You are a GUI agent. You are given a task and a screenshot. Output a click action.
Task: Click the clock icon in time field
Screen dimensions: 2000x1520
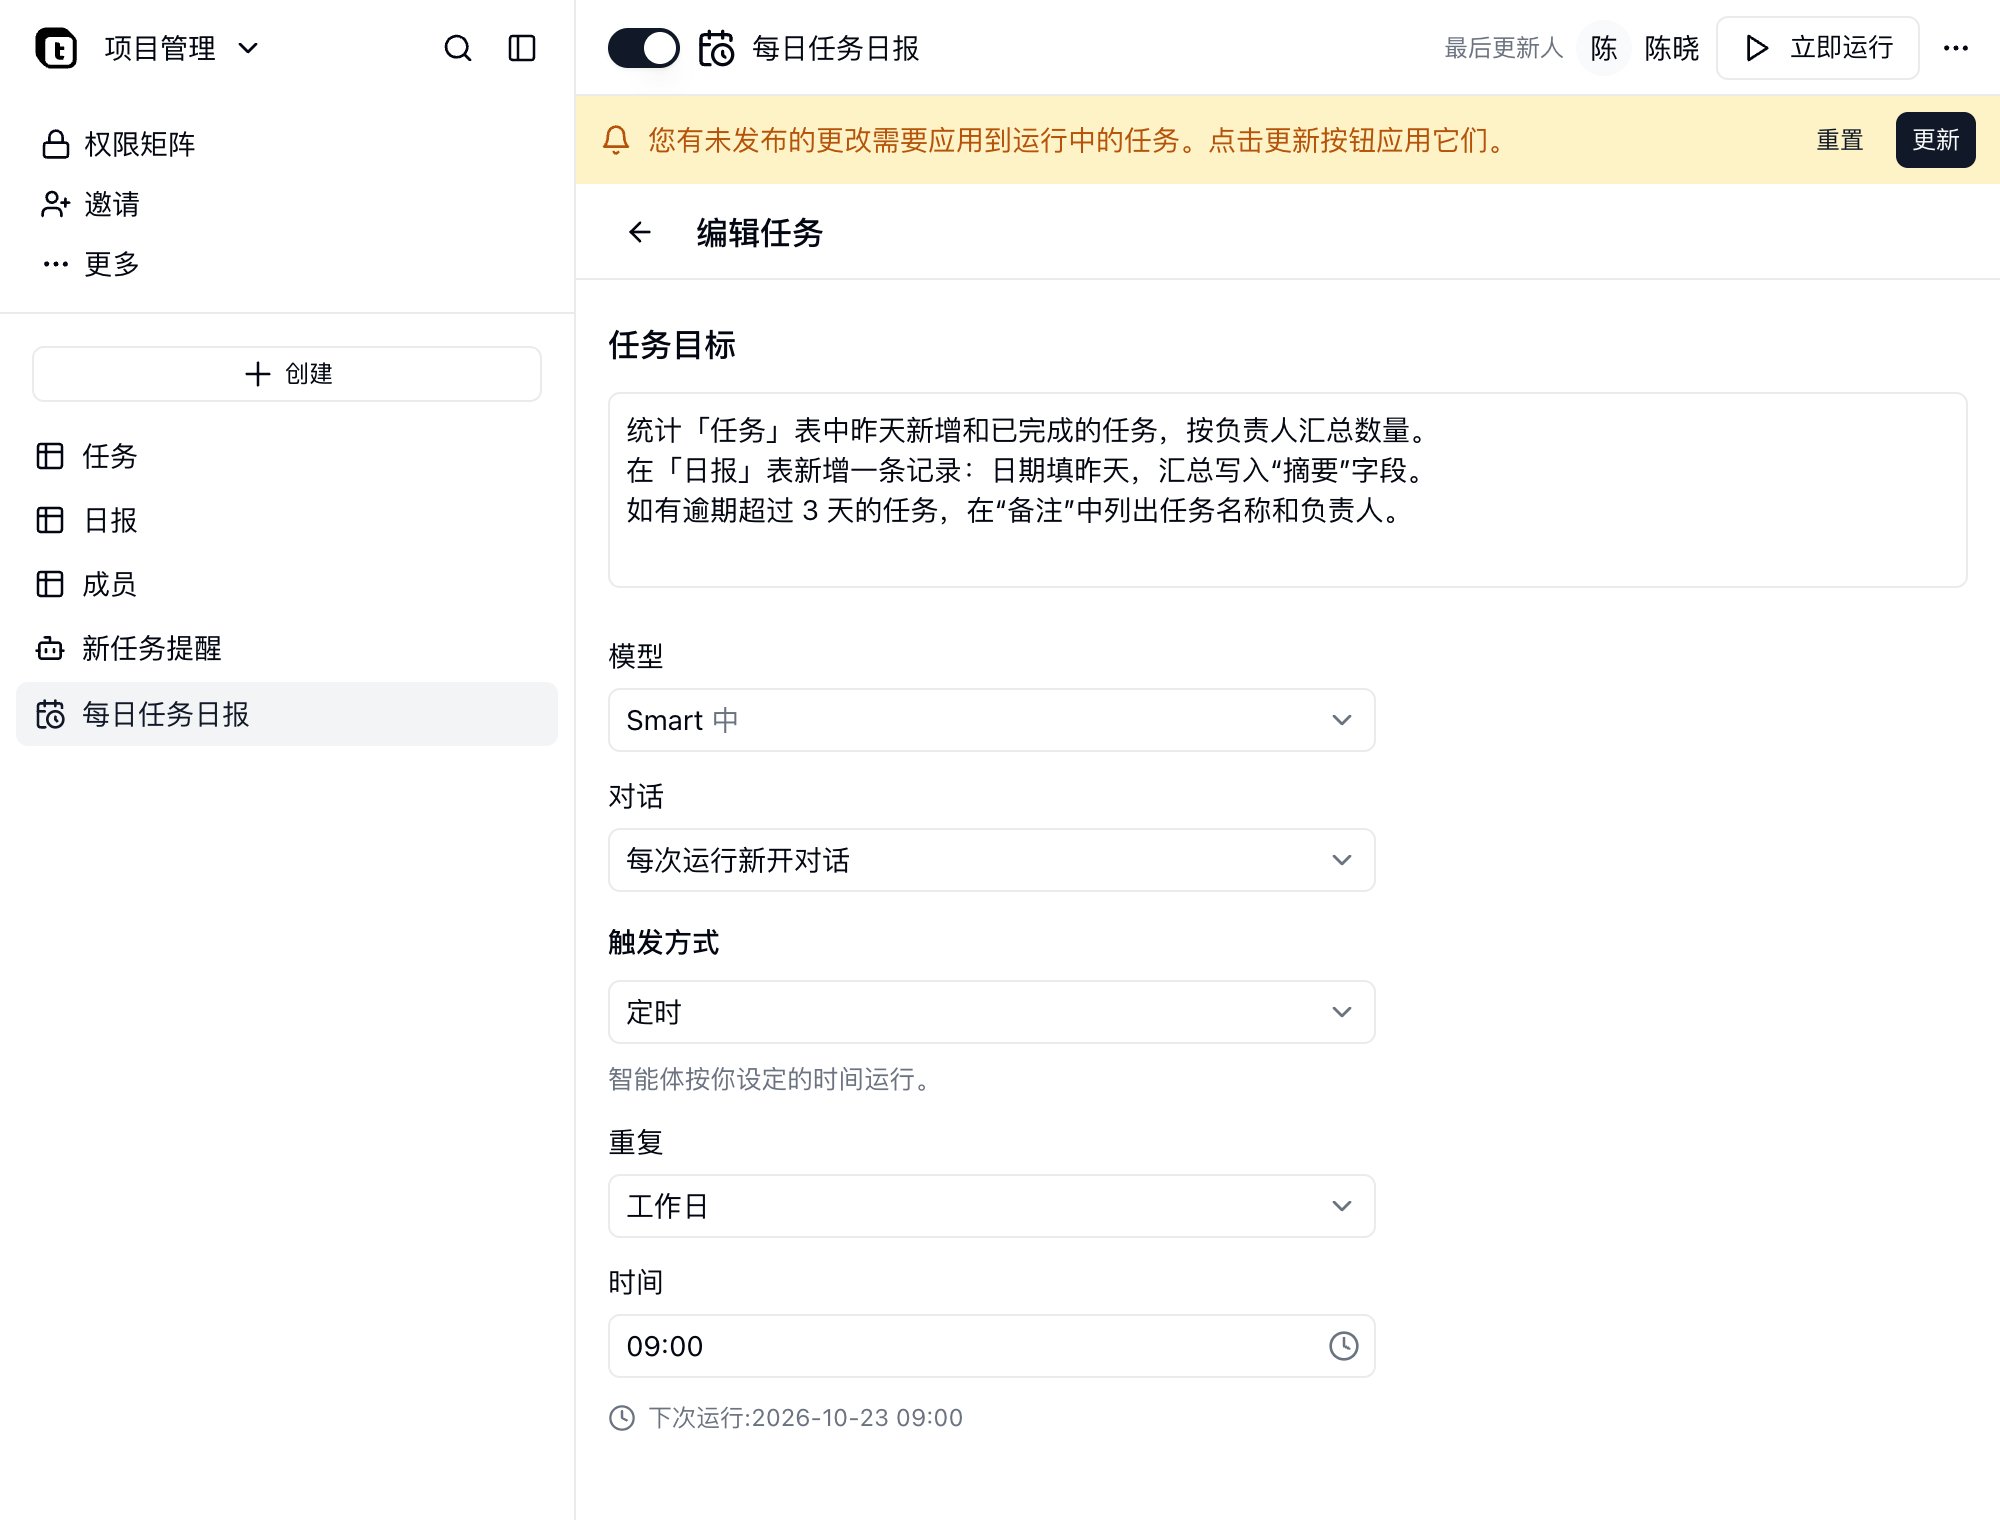click(1343, 1346)
